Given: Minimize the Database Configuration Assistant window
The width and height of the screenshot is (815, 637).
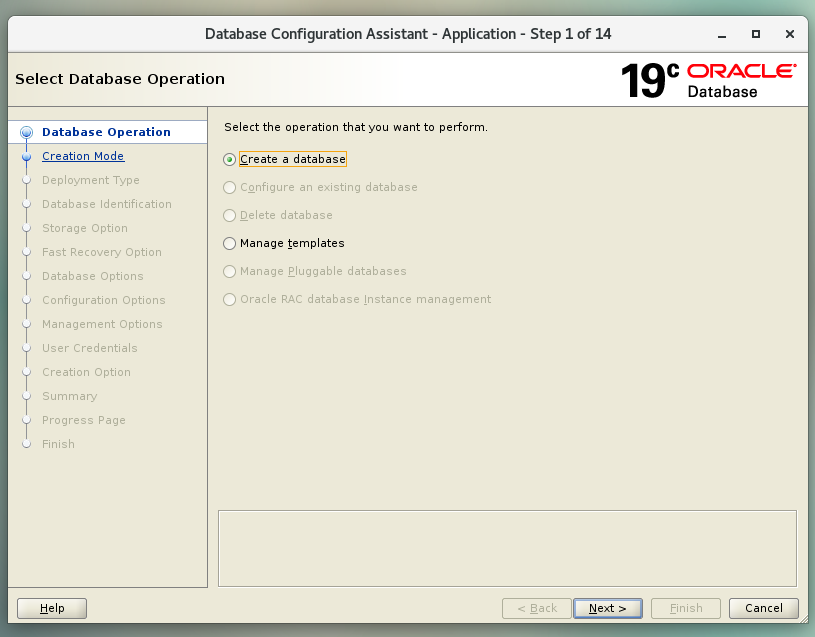Looking at the screenshot, I should [723, 34].
